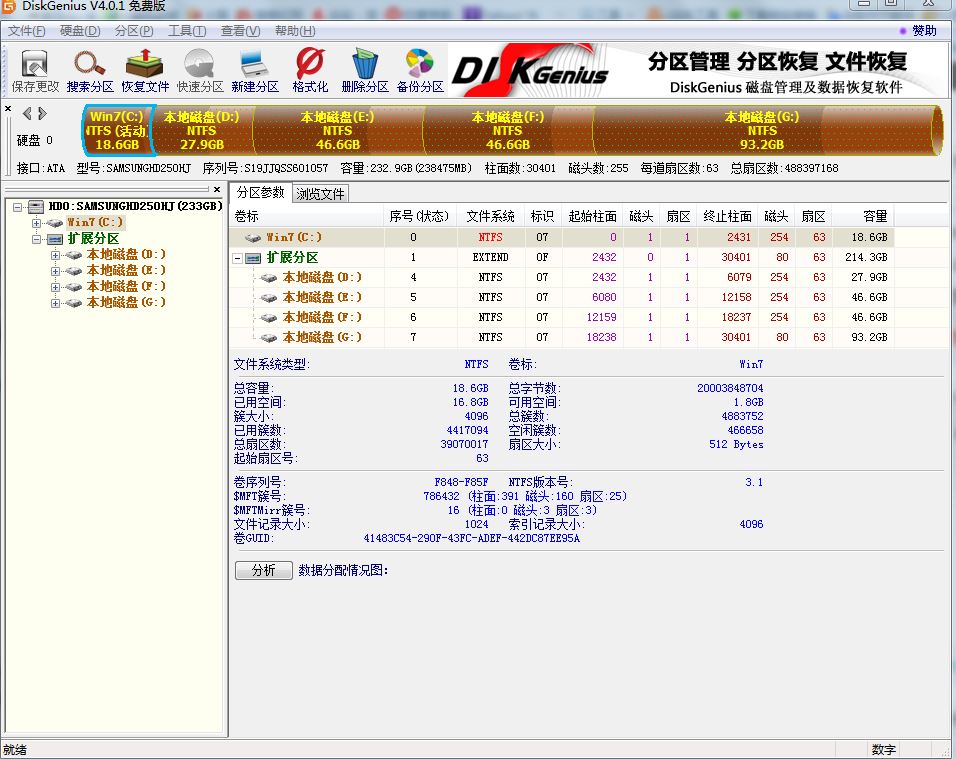Click the 赞助 sponsor link
956x759 pixels.
click(x=918, y=31)
